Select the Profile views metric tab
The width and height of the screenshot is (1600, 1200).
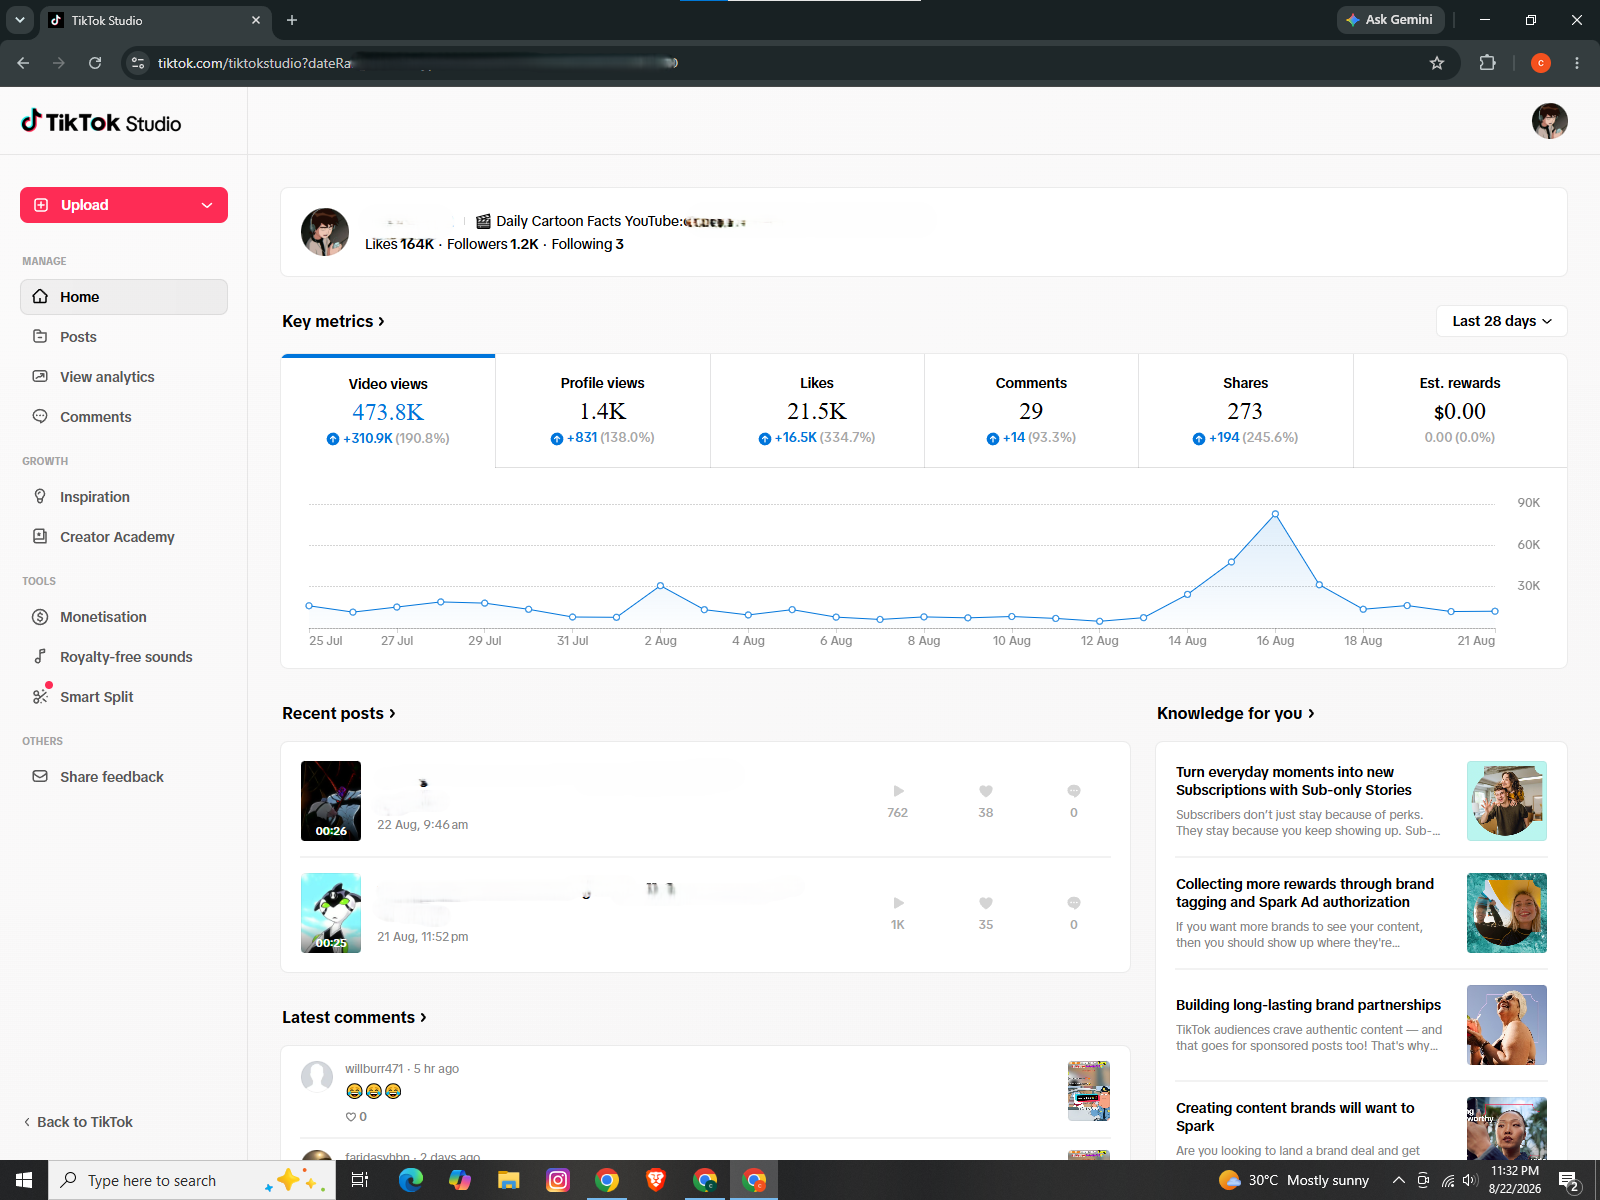pyautogui.click(x=603, y=411)
